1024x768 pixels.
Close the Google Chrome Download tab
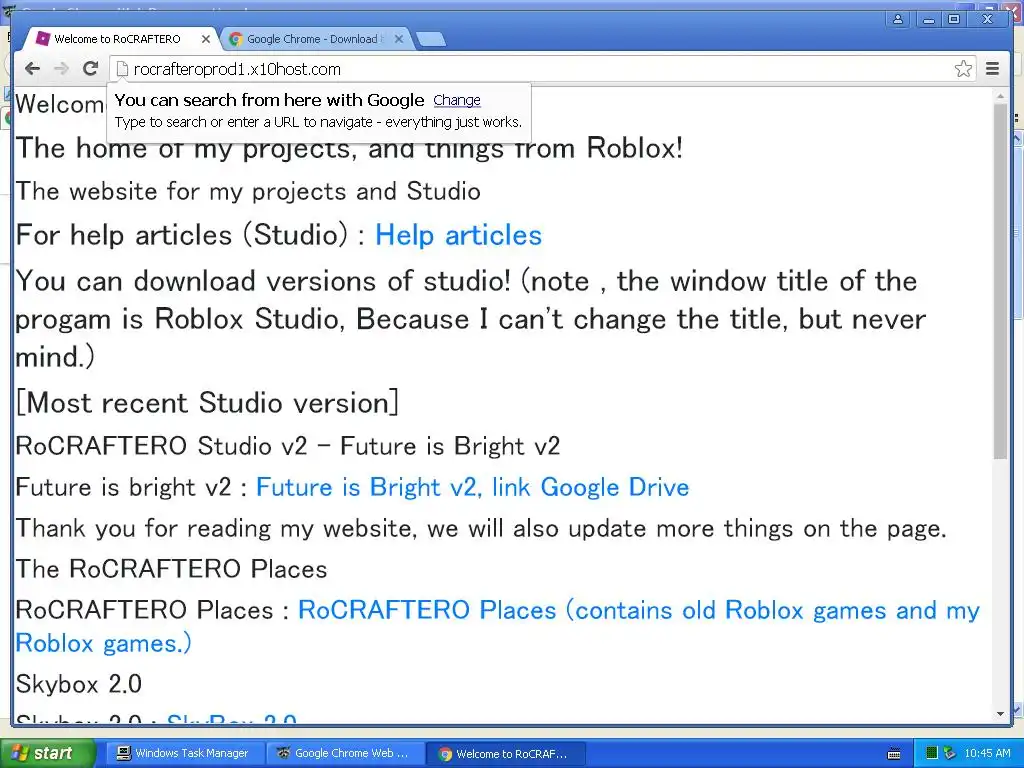tap(399, 39)
